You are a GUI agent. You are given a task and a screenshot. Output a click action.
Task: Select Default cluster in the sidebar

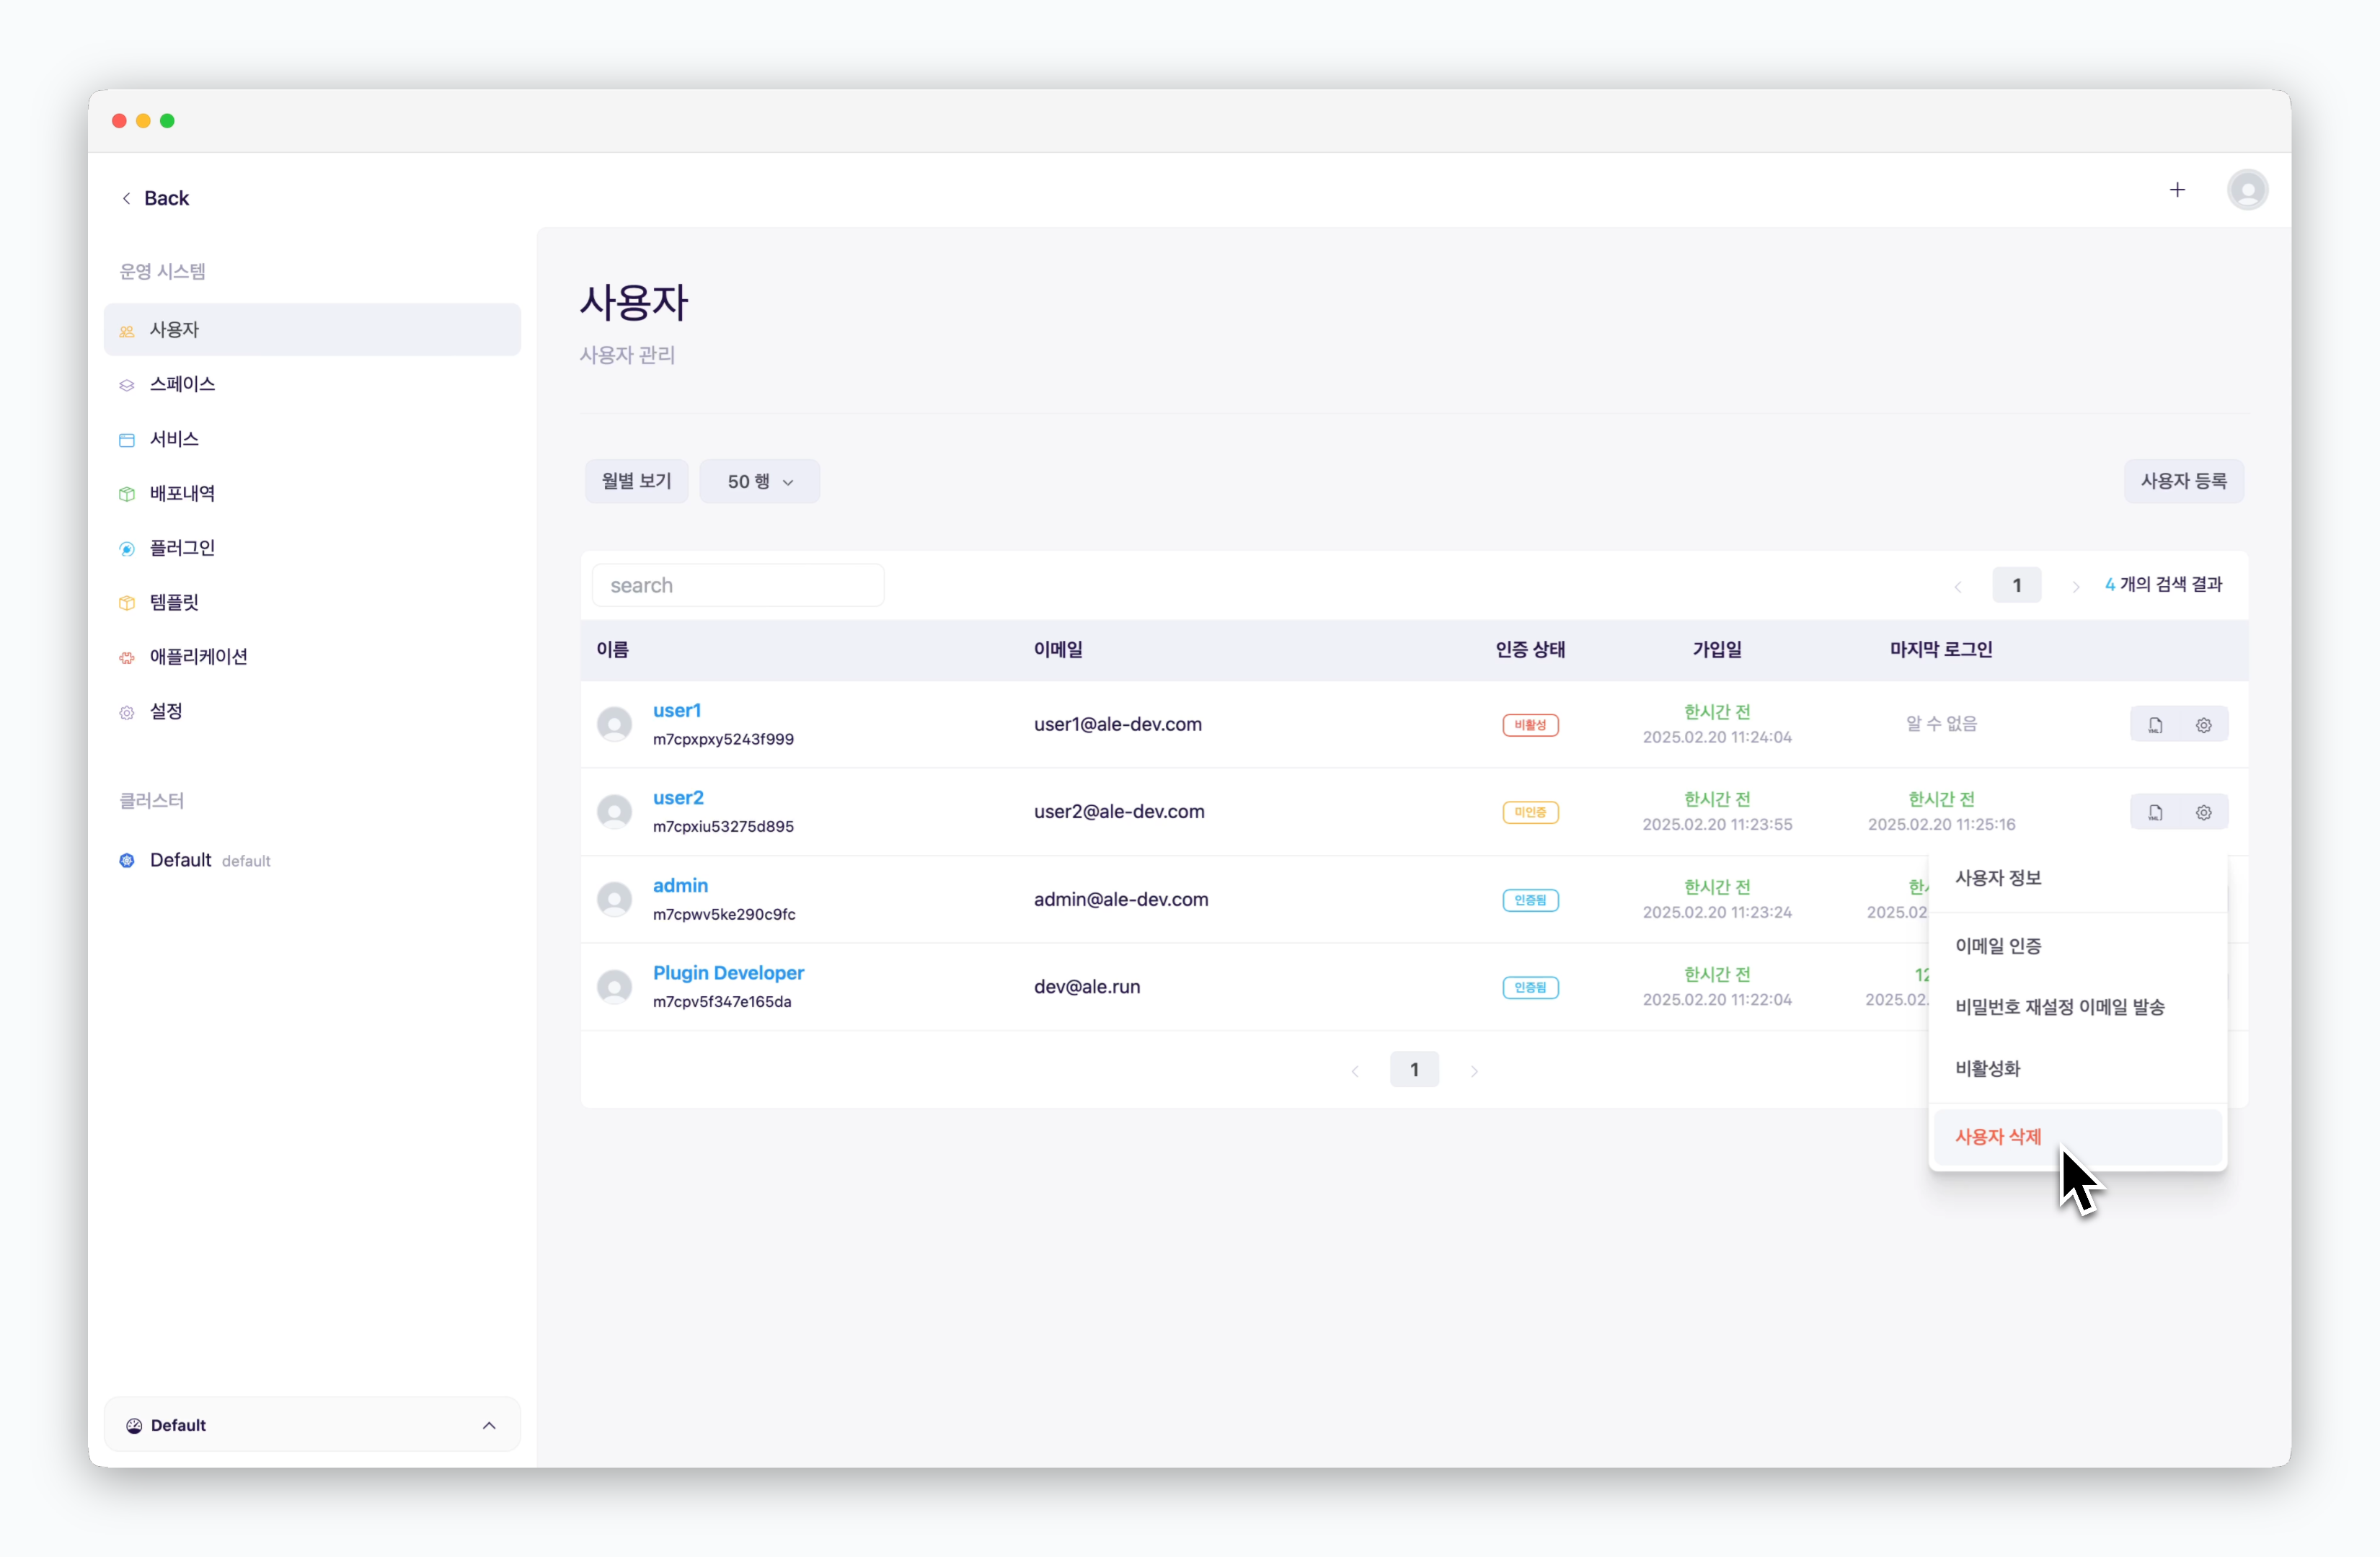coord(312,860)
